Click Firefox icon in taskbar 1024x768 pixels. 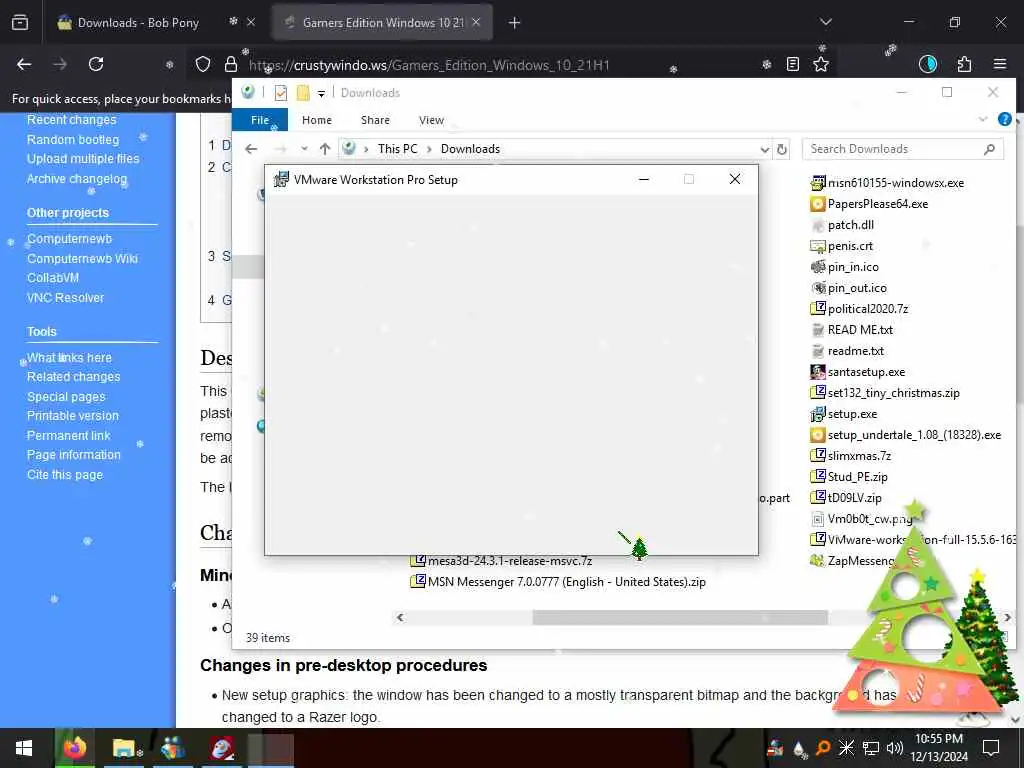74,748
